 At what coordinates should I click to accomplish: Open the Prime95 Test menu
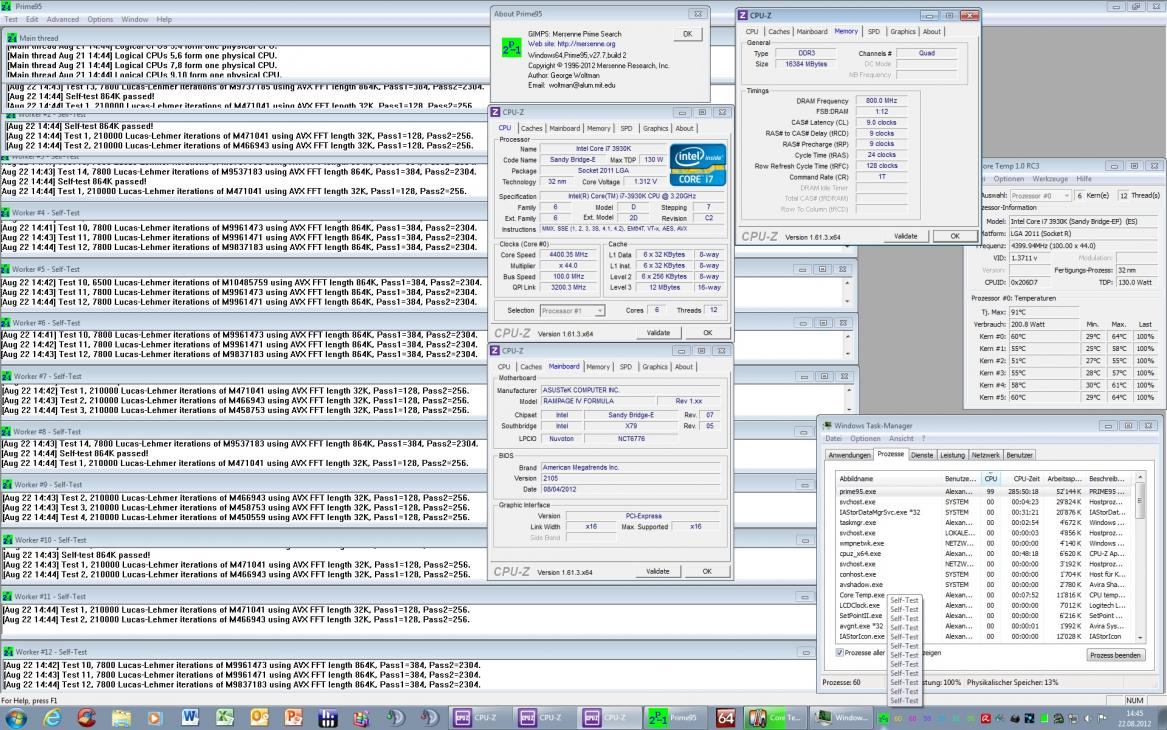tap(11, 19)
